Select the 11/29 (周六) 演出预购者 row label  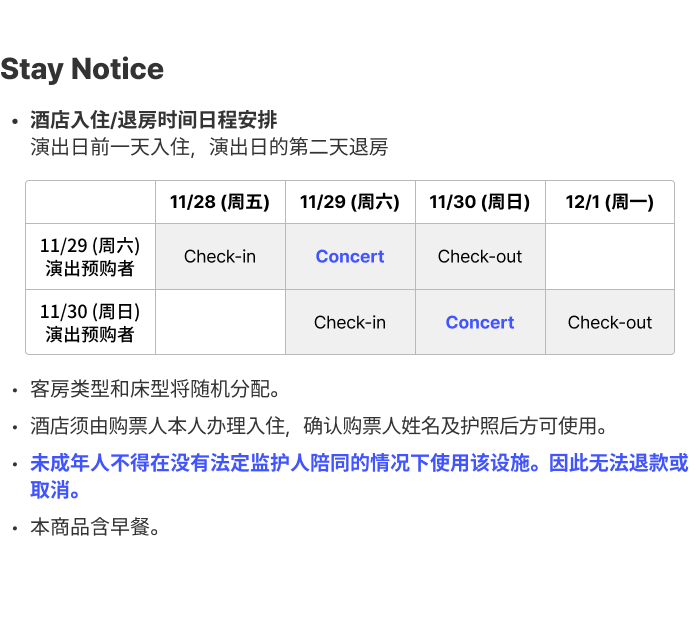(x=90, y=257)
